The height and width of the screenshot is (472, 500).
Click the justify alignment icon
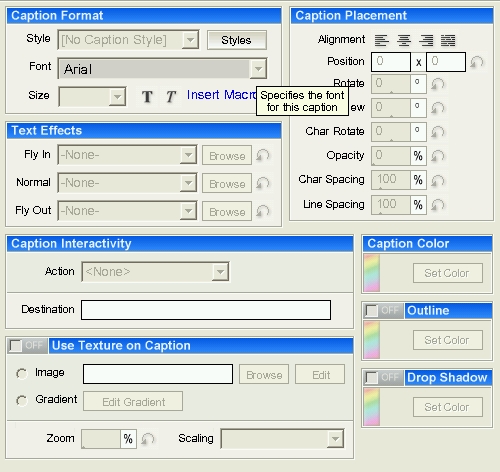[448, 40]
